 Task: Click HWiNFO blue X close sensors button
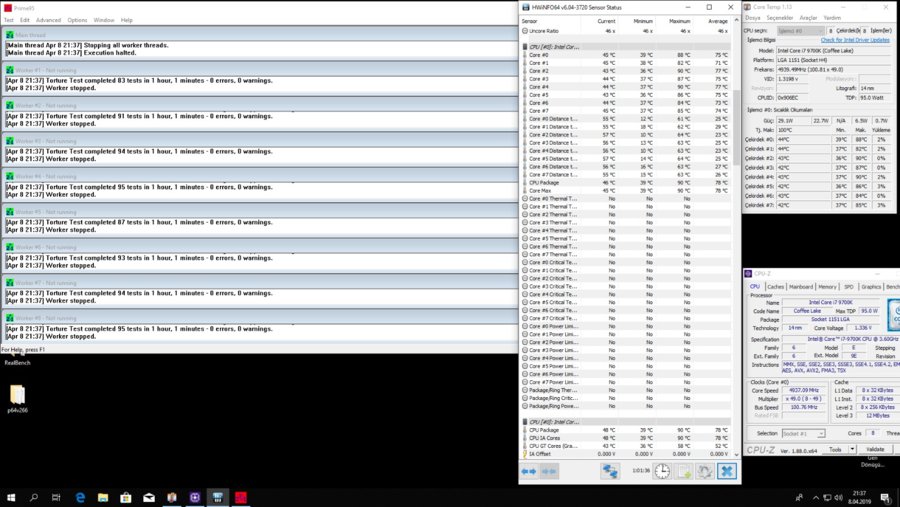727,471
